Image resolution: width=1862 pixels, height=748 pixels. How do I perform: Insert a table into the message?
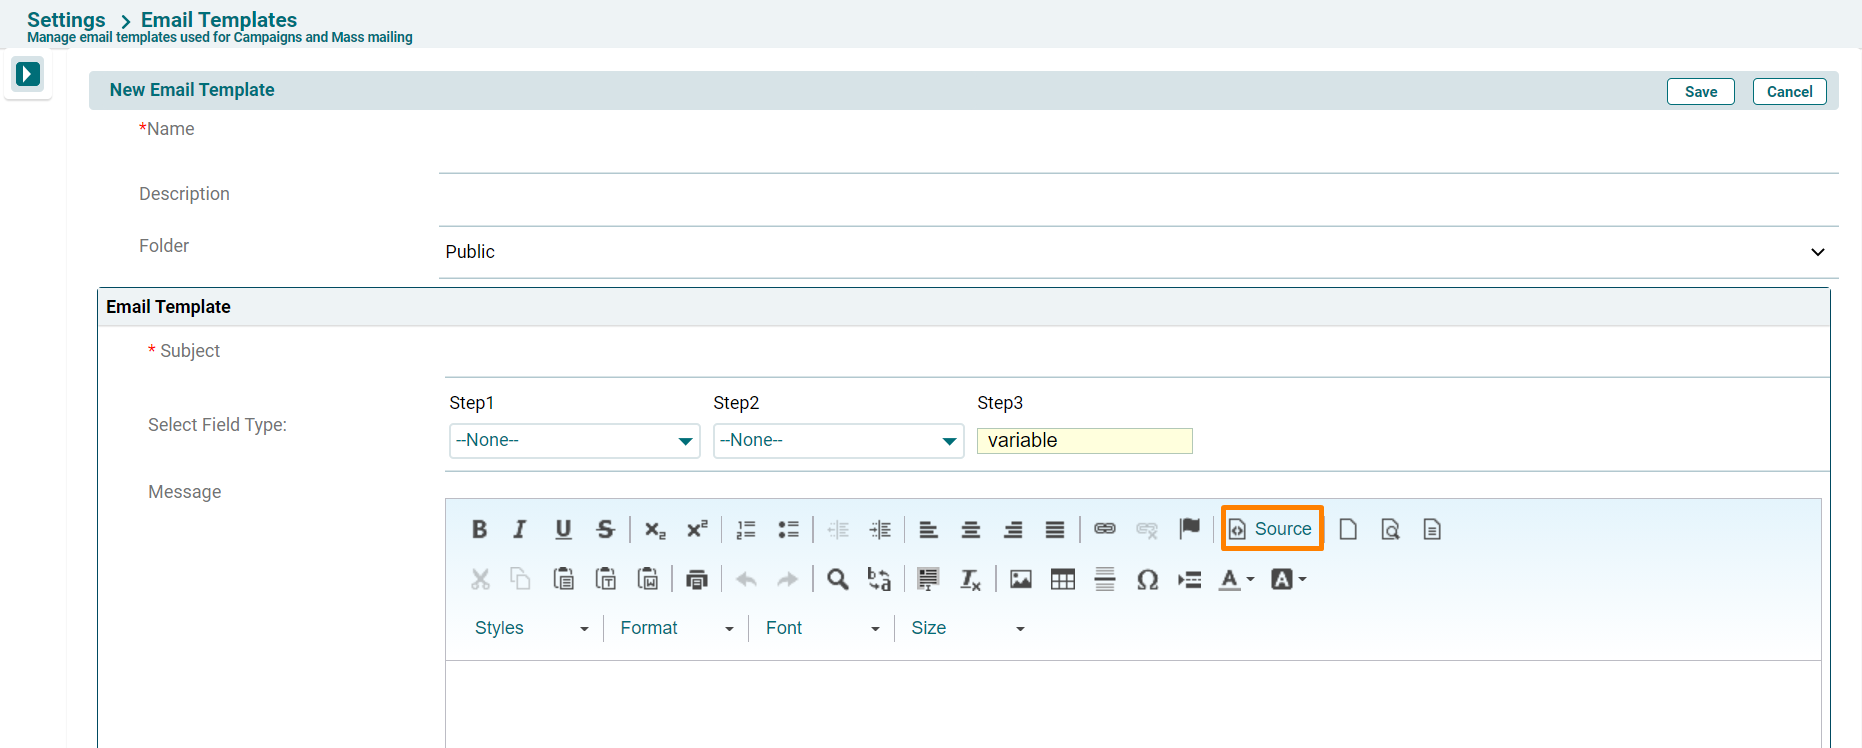click(x=1062, y=579)
